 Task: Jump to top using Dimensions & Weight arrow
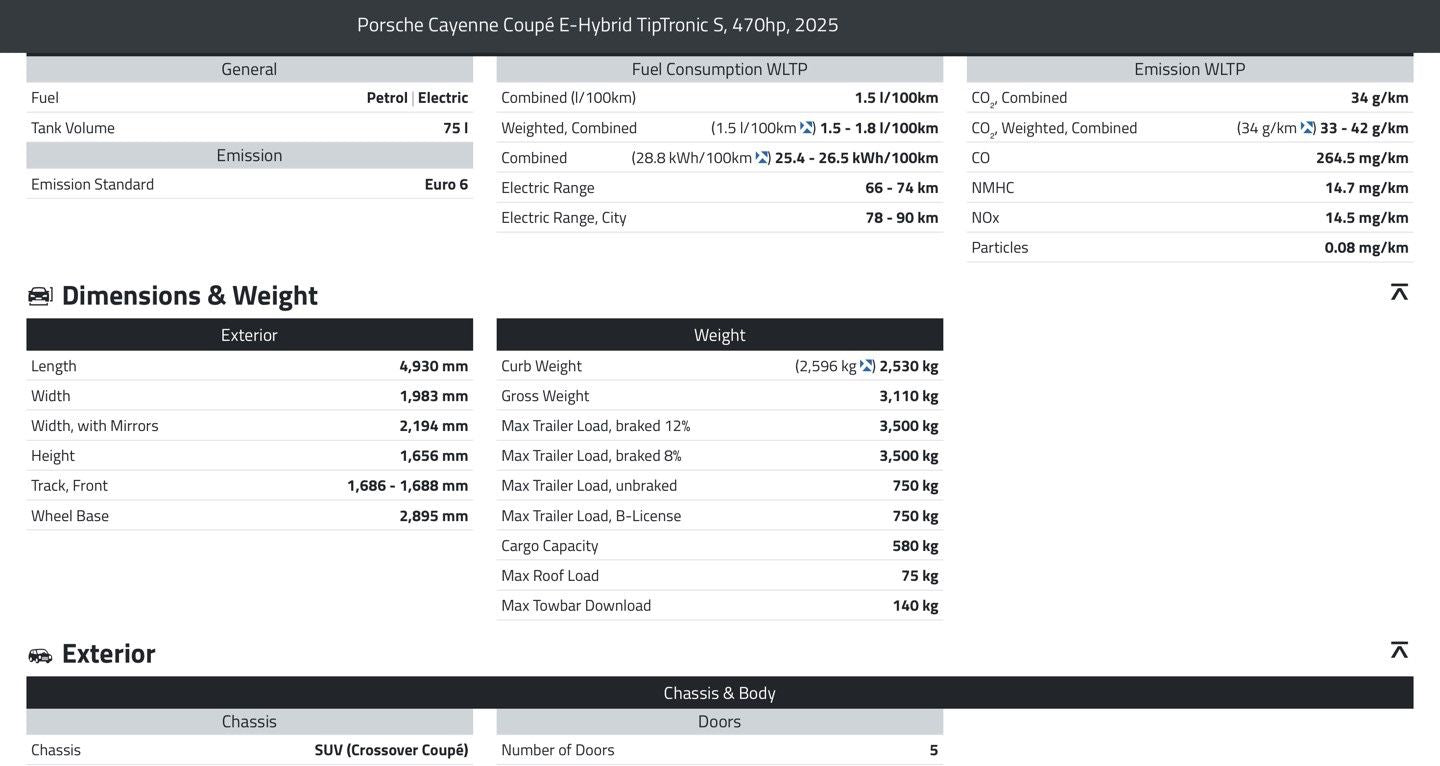coord(1399,292)
